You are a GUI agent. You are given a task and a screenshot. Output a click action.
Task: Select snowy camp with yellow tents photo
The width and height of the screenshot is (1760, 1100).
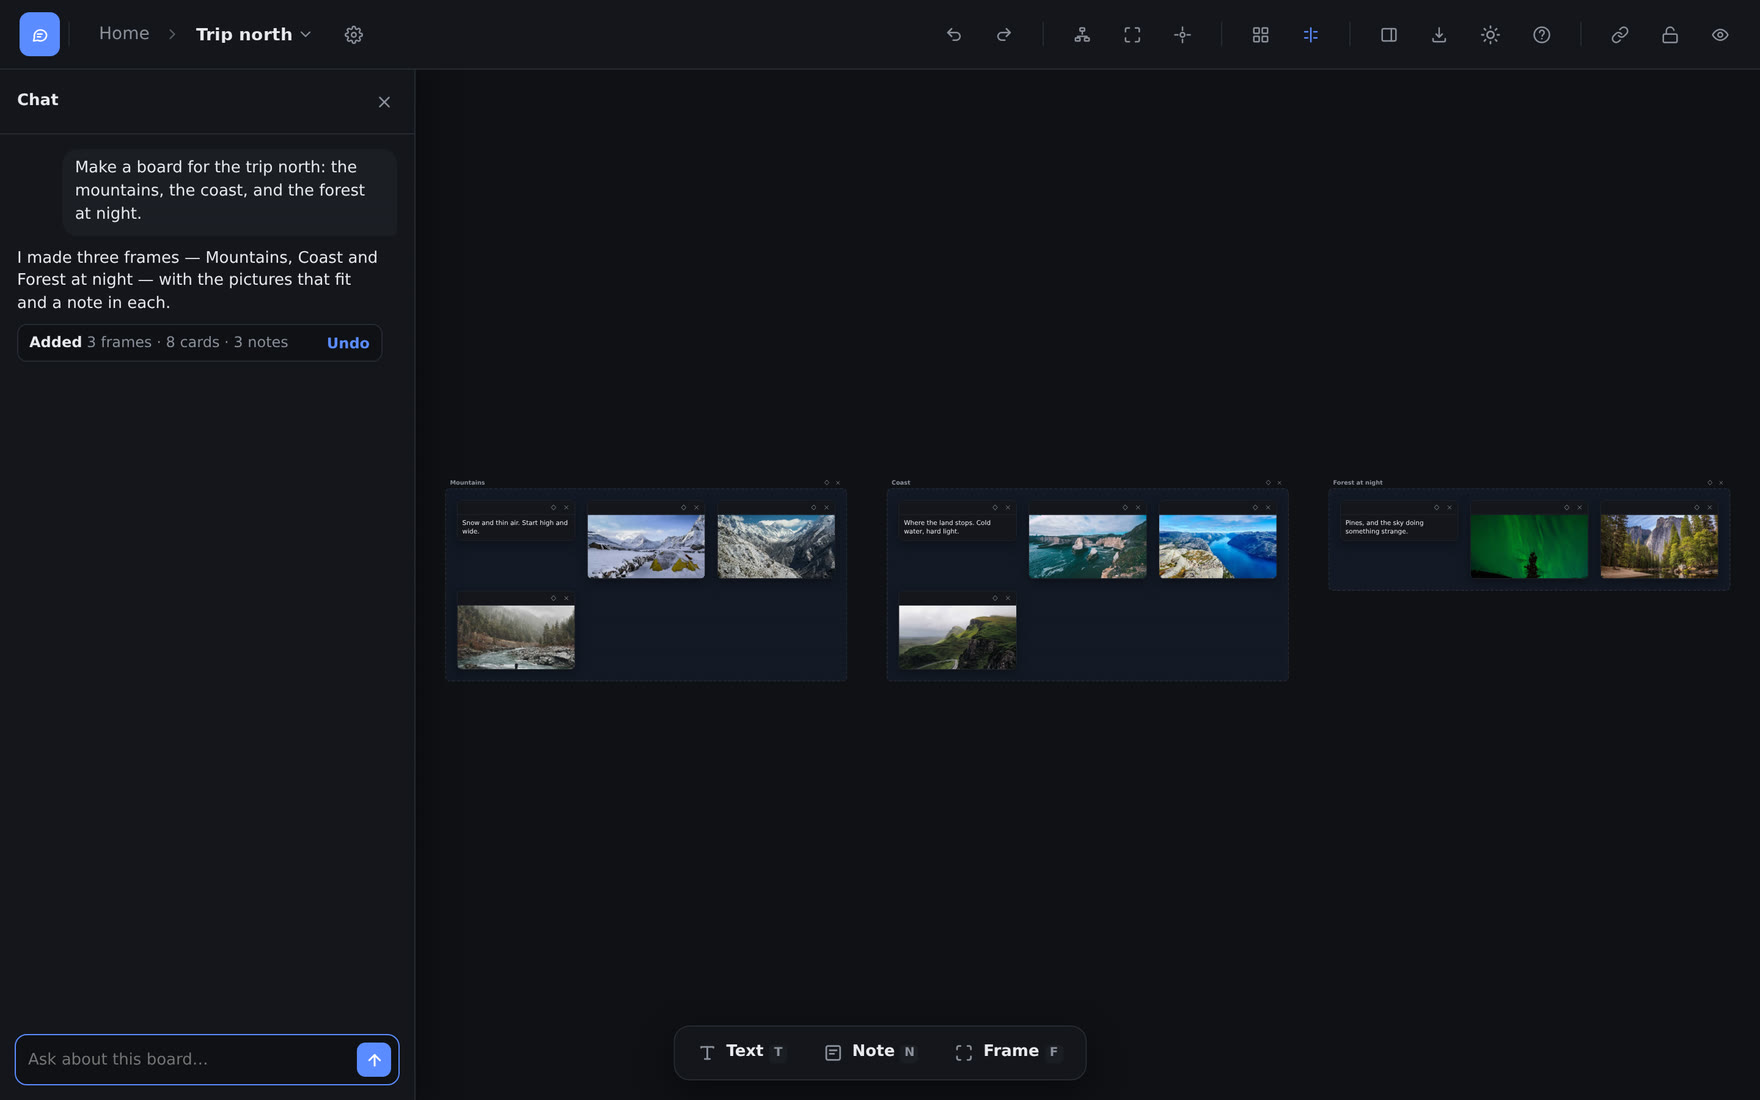coord(646,546)
